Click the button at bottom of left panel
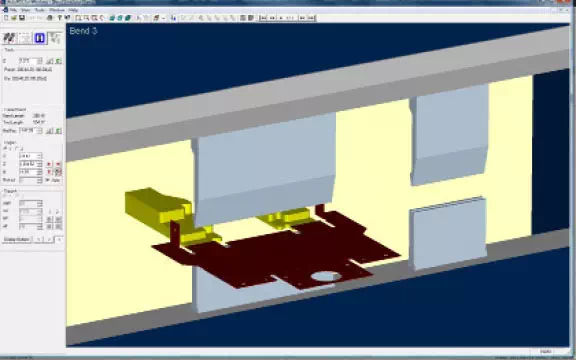The width and height of the screenshot is (576, 360). tap(17, 240)
